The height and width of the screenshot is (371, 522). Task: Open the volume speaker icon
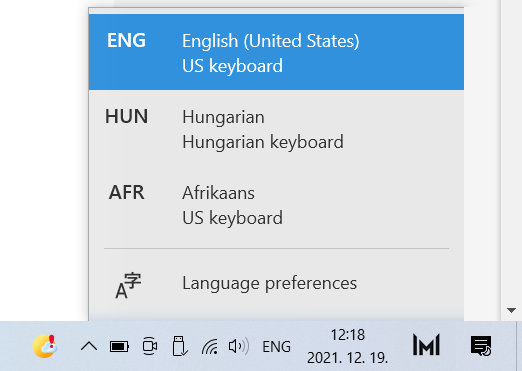point(239,346)
